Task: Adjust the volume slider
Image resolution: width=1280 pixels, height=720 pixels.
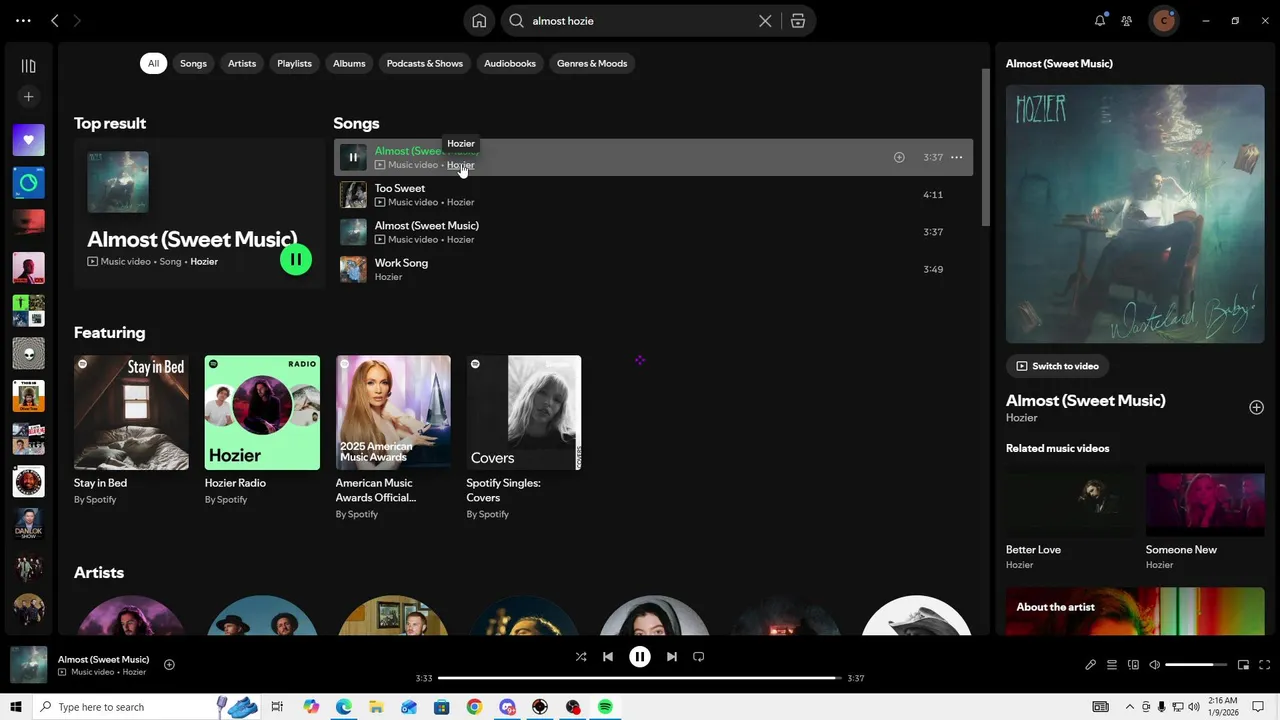Action: click(x=1196, y=665)
